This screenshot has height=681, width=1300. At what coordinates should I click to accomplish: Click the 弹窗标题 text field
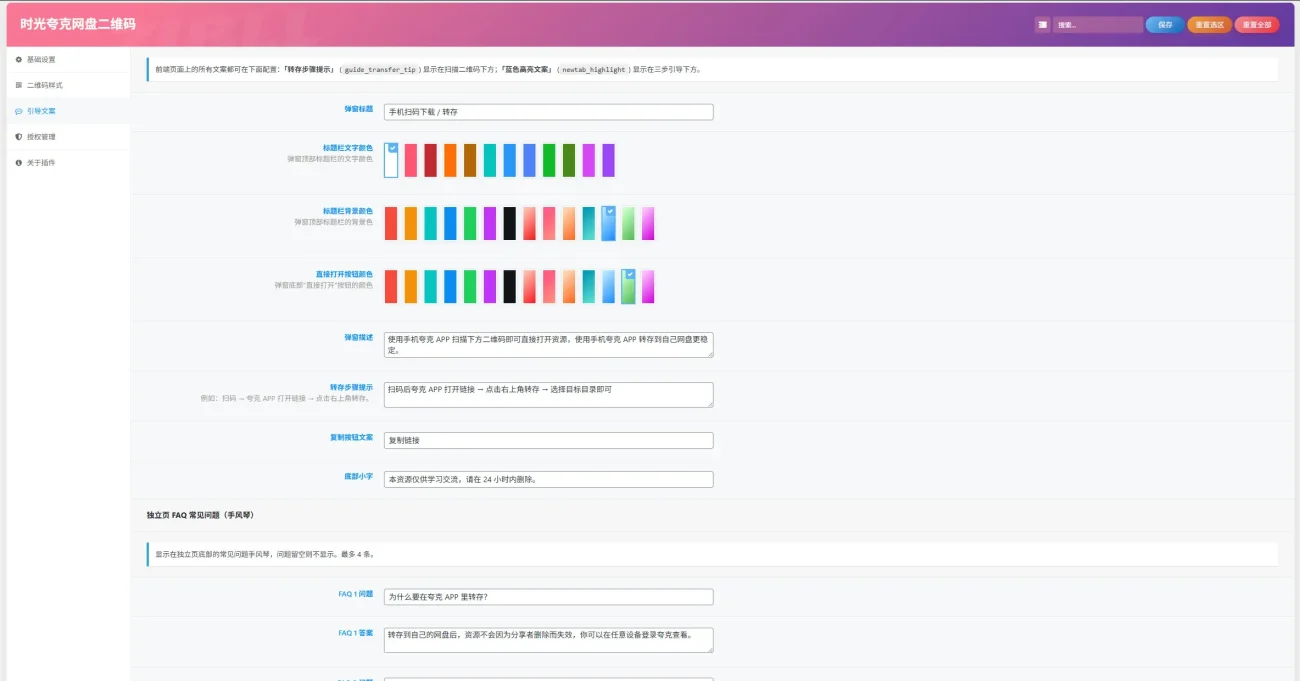(549, 112)
